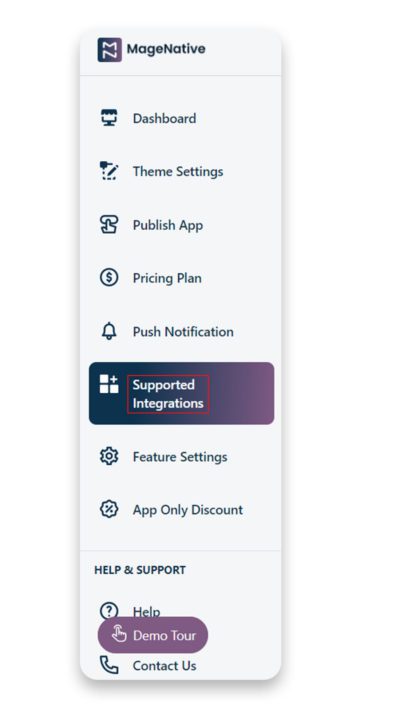Select Push Notification menu entry
This screenshot has width=400, height=711.
[x=183, y=331]
